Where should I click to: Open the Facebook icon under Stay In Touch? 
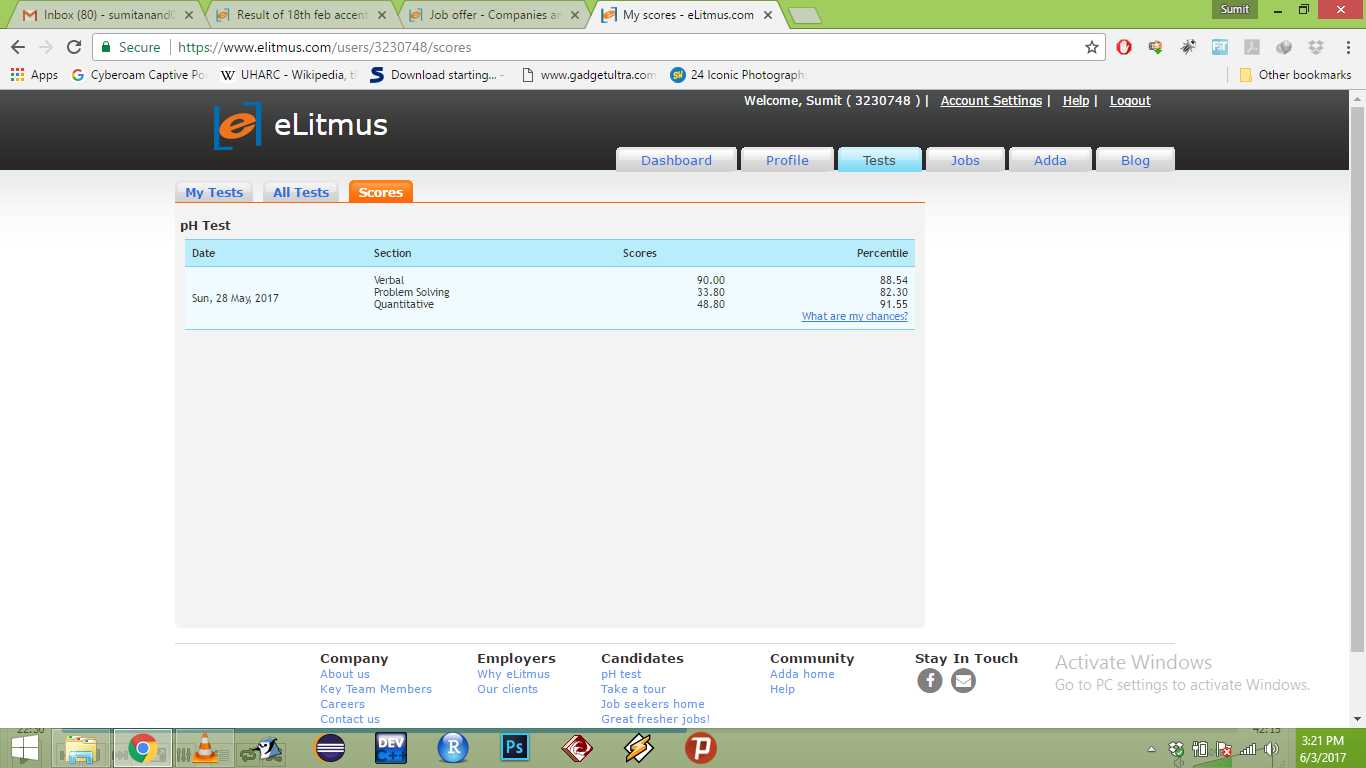(x=930, y=681)
